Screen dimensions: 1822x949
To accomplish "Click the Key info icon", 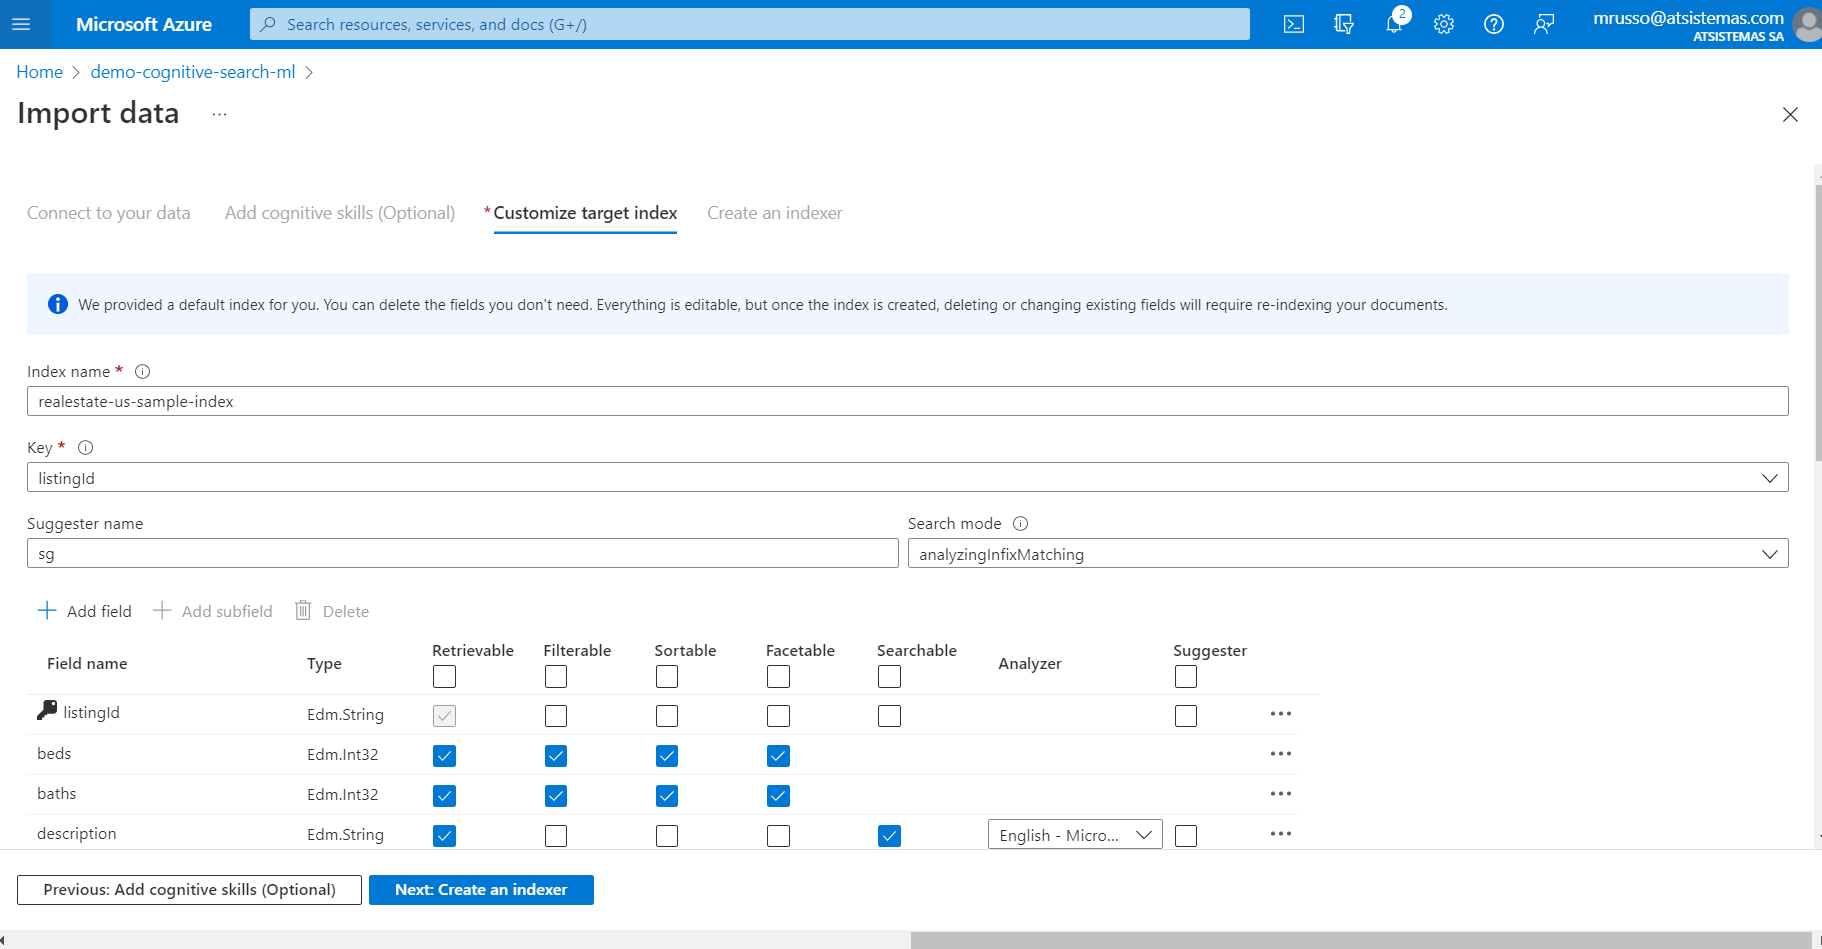I will [x=86, y=447].
